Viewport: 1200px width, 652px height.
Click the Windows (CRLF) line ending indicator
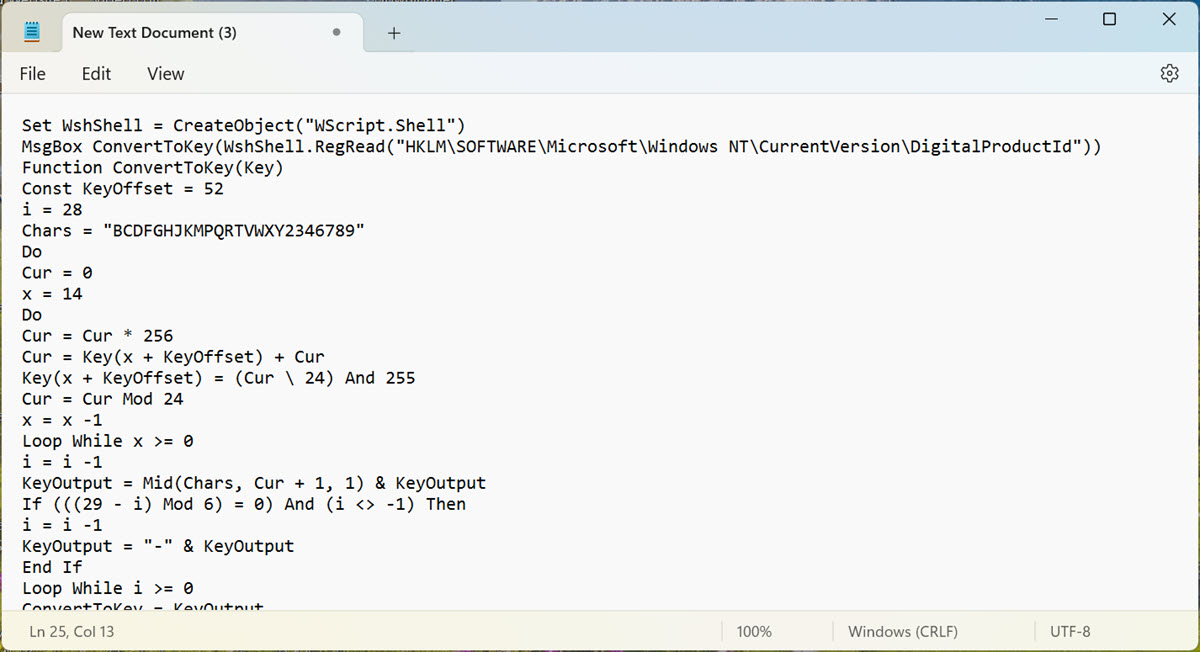pos(902,631)
